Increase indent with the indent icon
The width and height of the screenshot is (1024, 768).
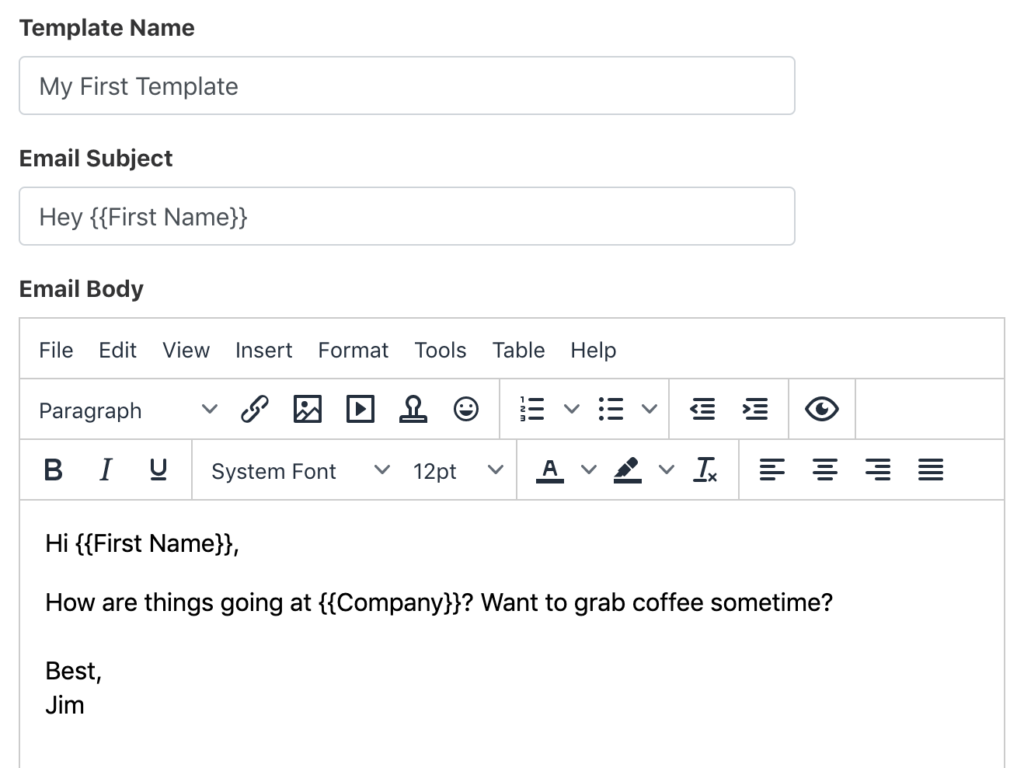[x=755, y=409]
